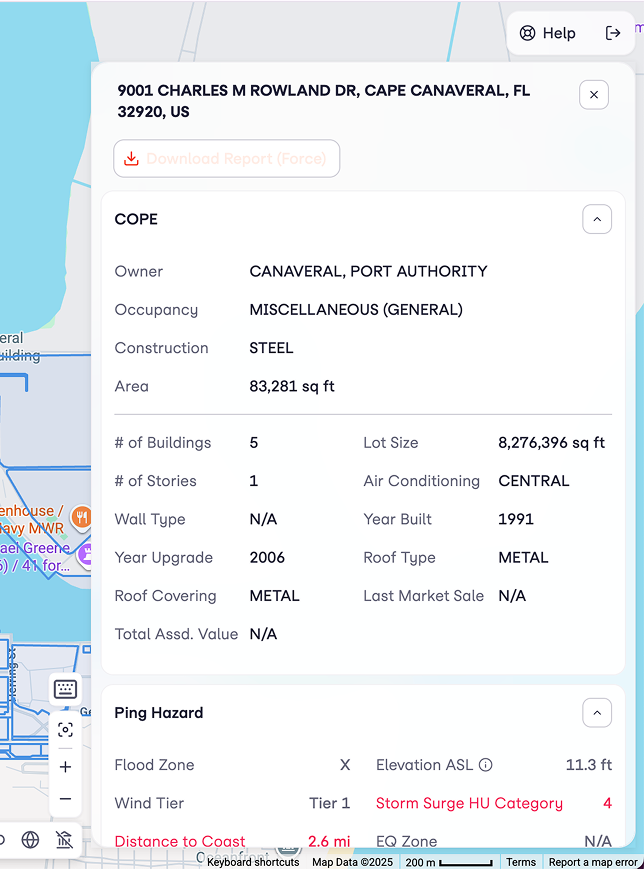Screen dimensions: 644x869
Task: Toggle the crossed-out buildings layer icon
Action: [x=65, y=840]
